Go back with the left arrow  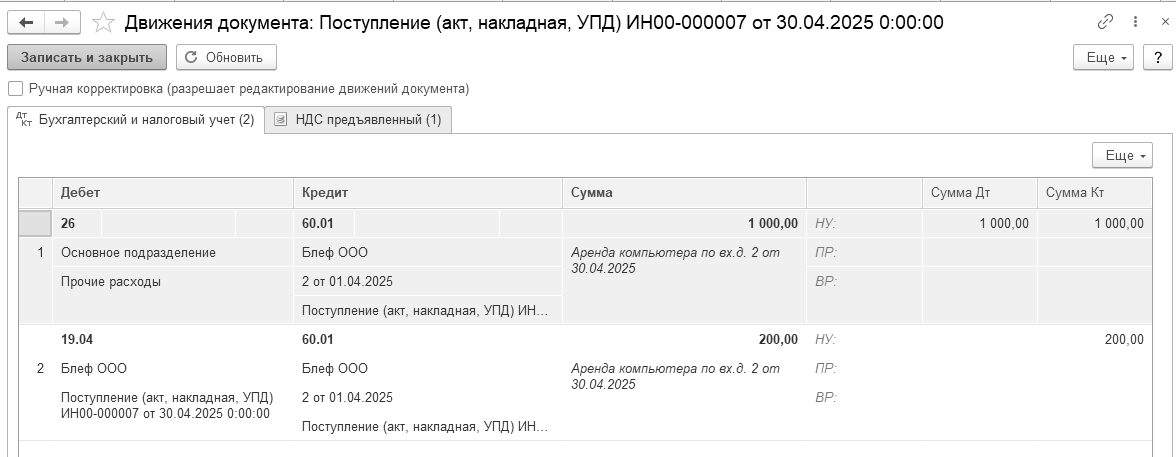[x=26, y=23]
